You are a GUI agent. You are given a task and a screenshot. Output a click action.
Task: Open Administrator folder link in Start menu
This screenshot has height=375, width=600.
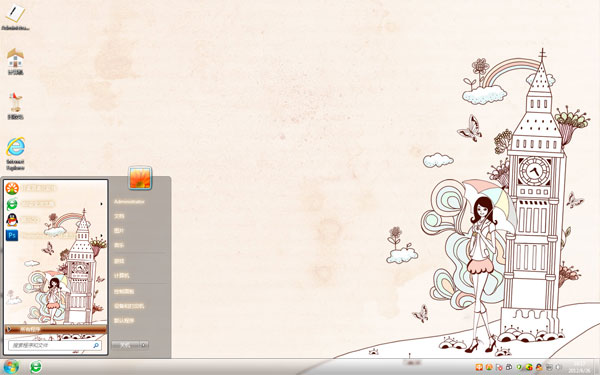tap(129, 201)
